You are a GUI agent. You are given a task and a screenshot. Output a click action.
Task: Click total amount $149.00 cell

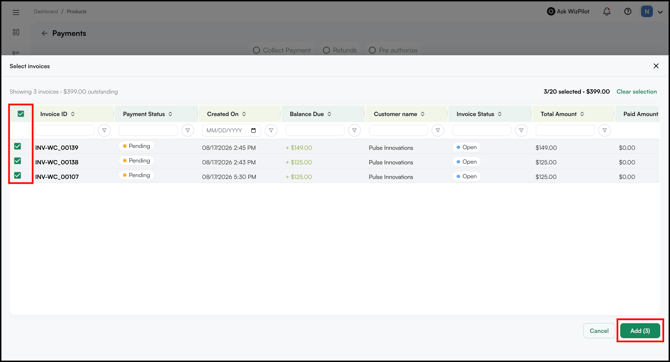546,148
